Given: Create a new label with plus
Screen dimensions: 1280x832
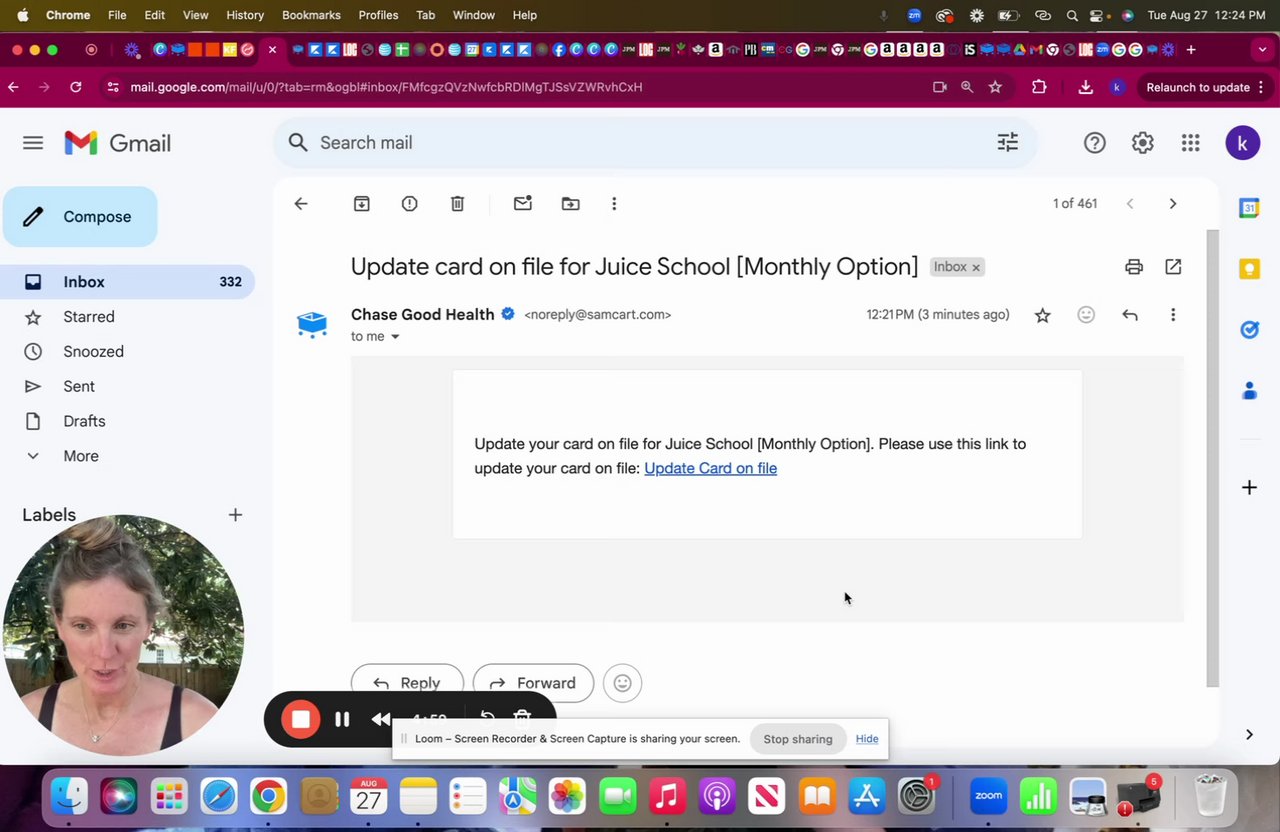Looking at the screenshot, I should (235, 515).
